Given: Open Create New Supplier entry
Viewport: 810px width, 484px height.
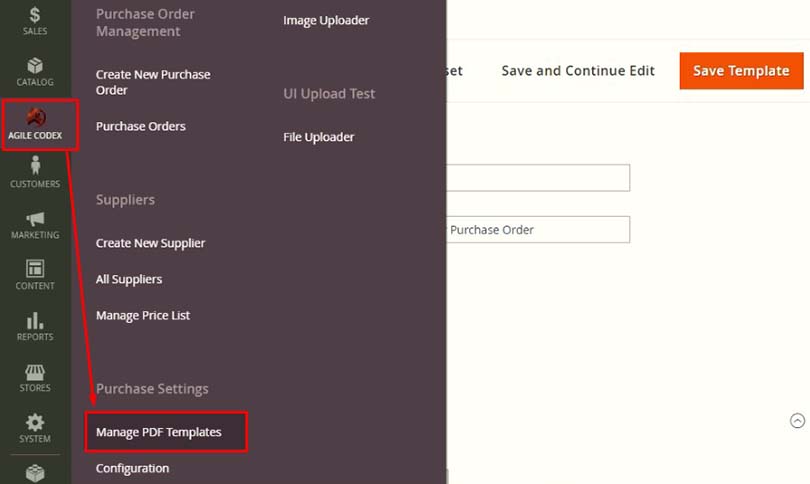Looking at the screenshot, I should (x=150, y=243).
